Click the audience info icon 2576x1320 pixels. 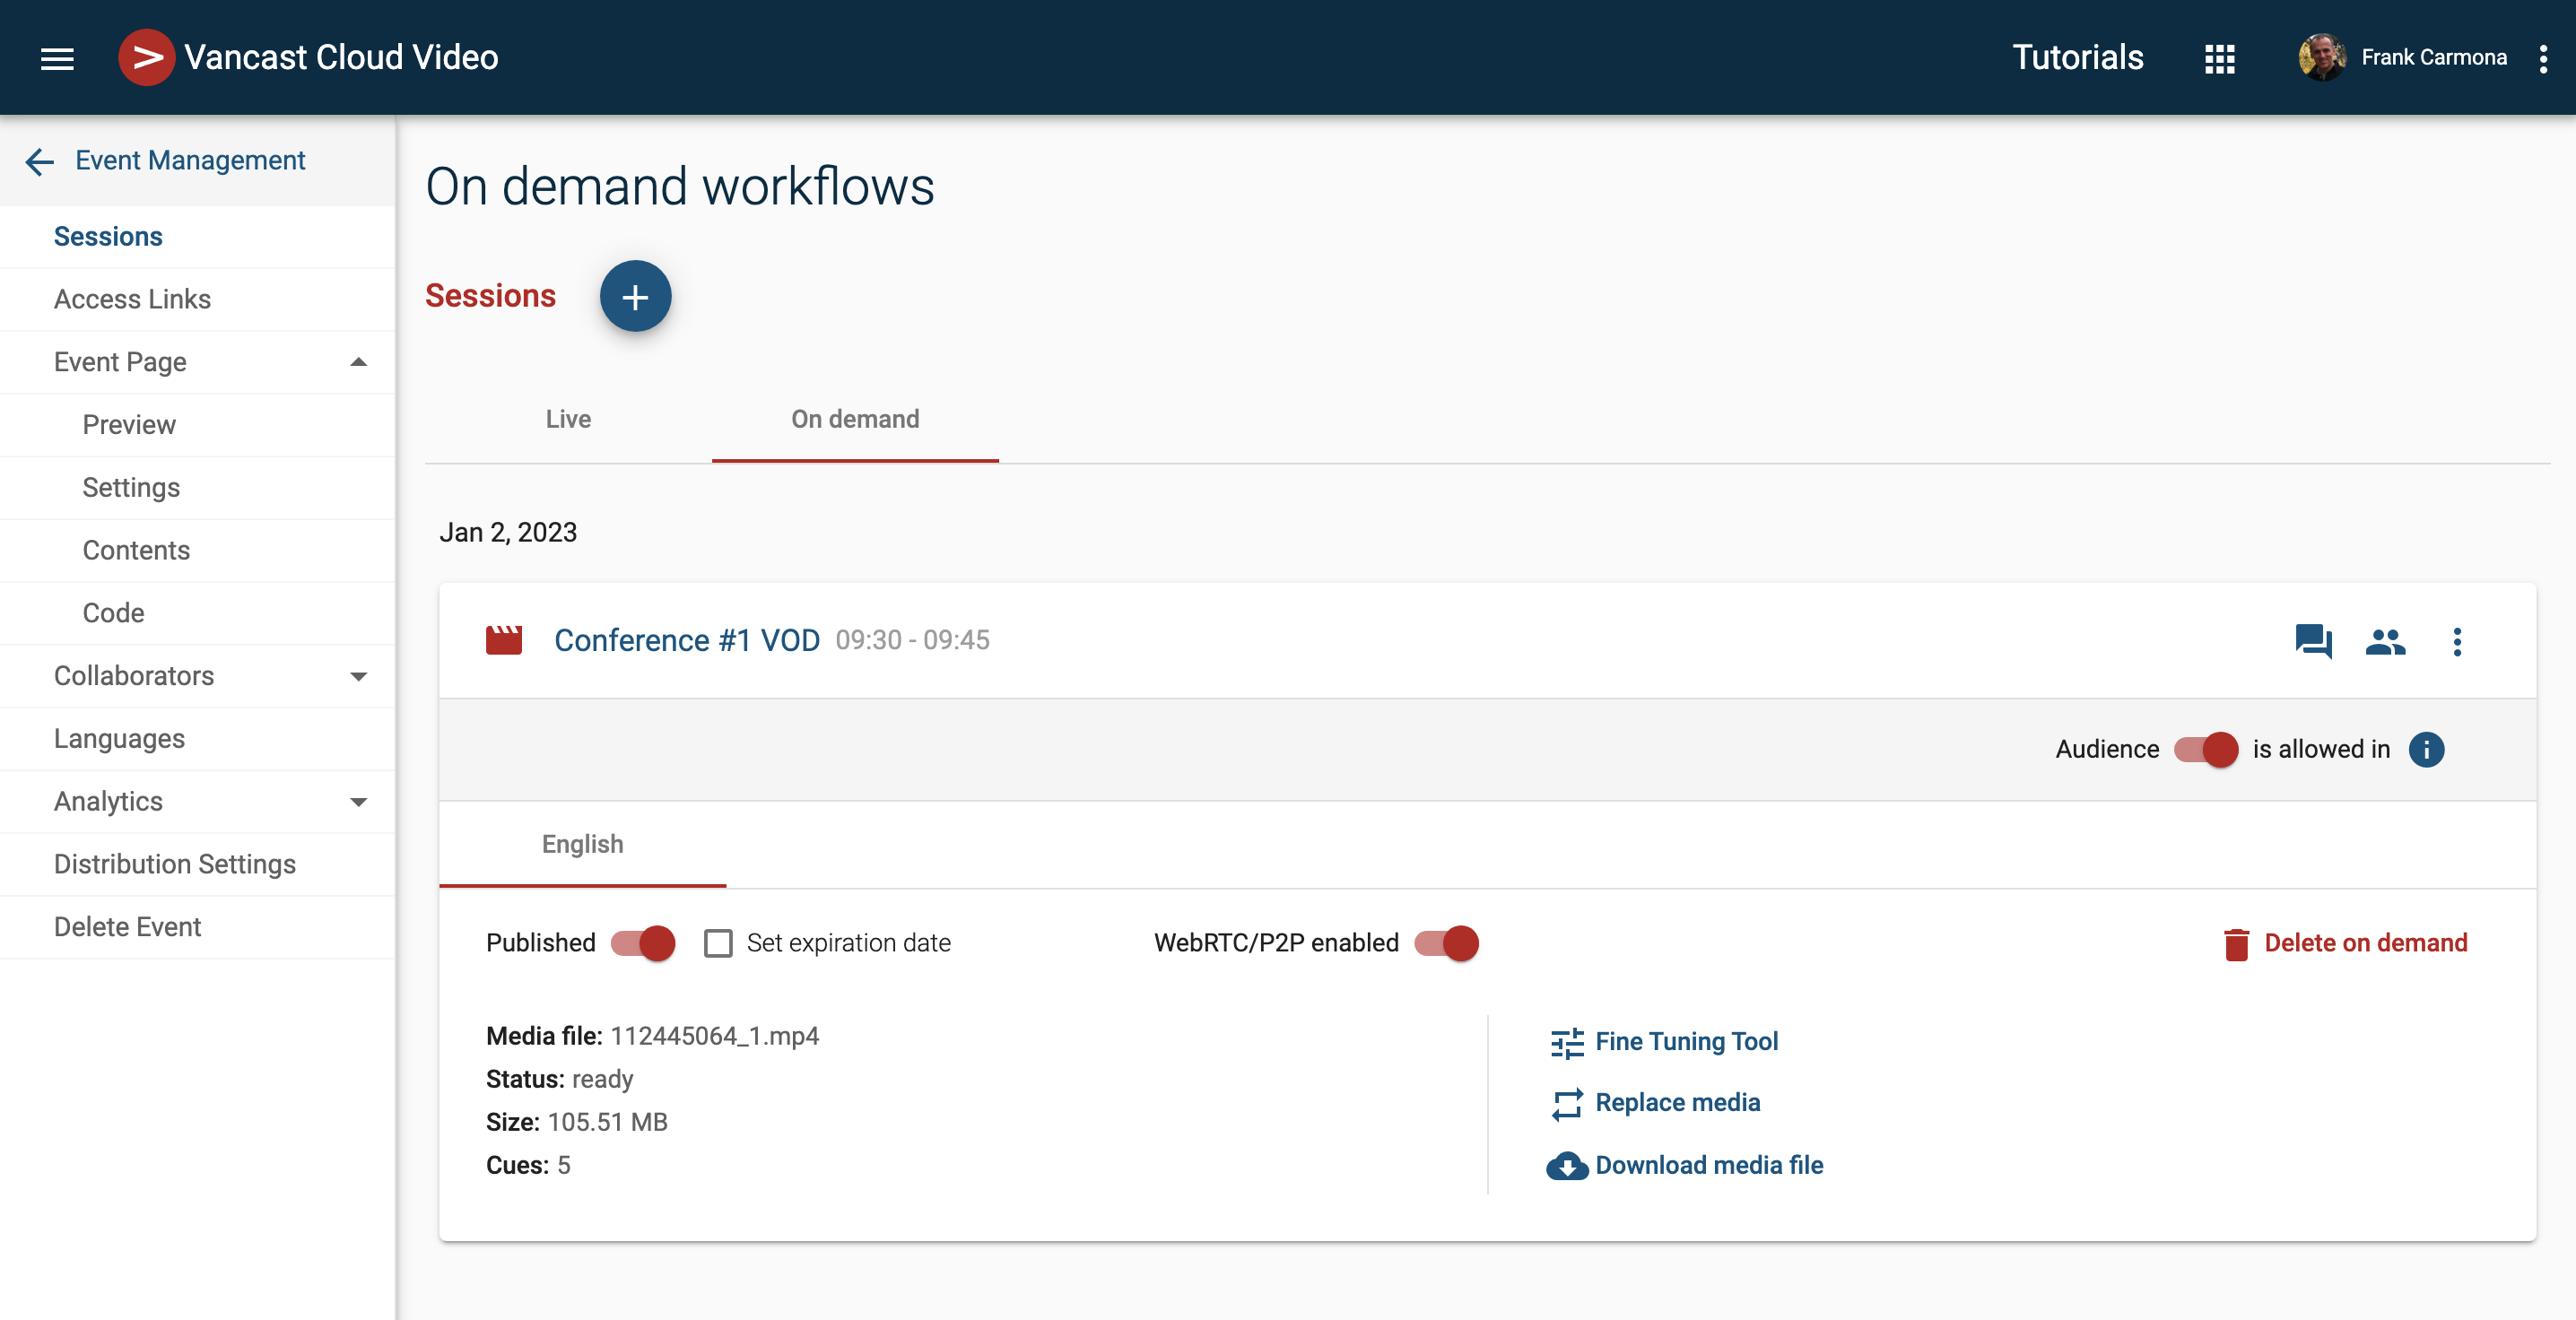tap(2426, 749)
